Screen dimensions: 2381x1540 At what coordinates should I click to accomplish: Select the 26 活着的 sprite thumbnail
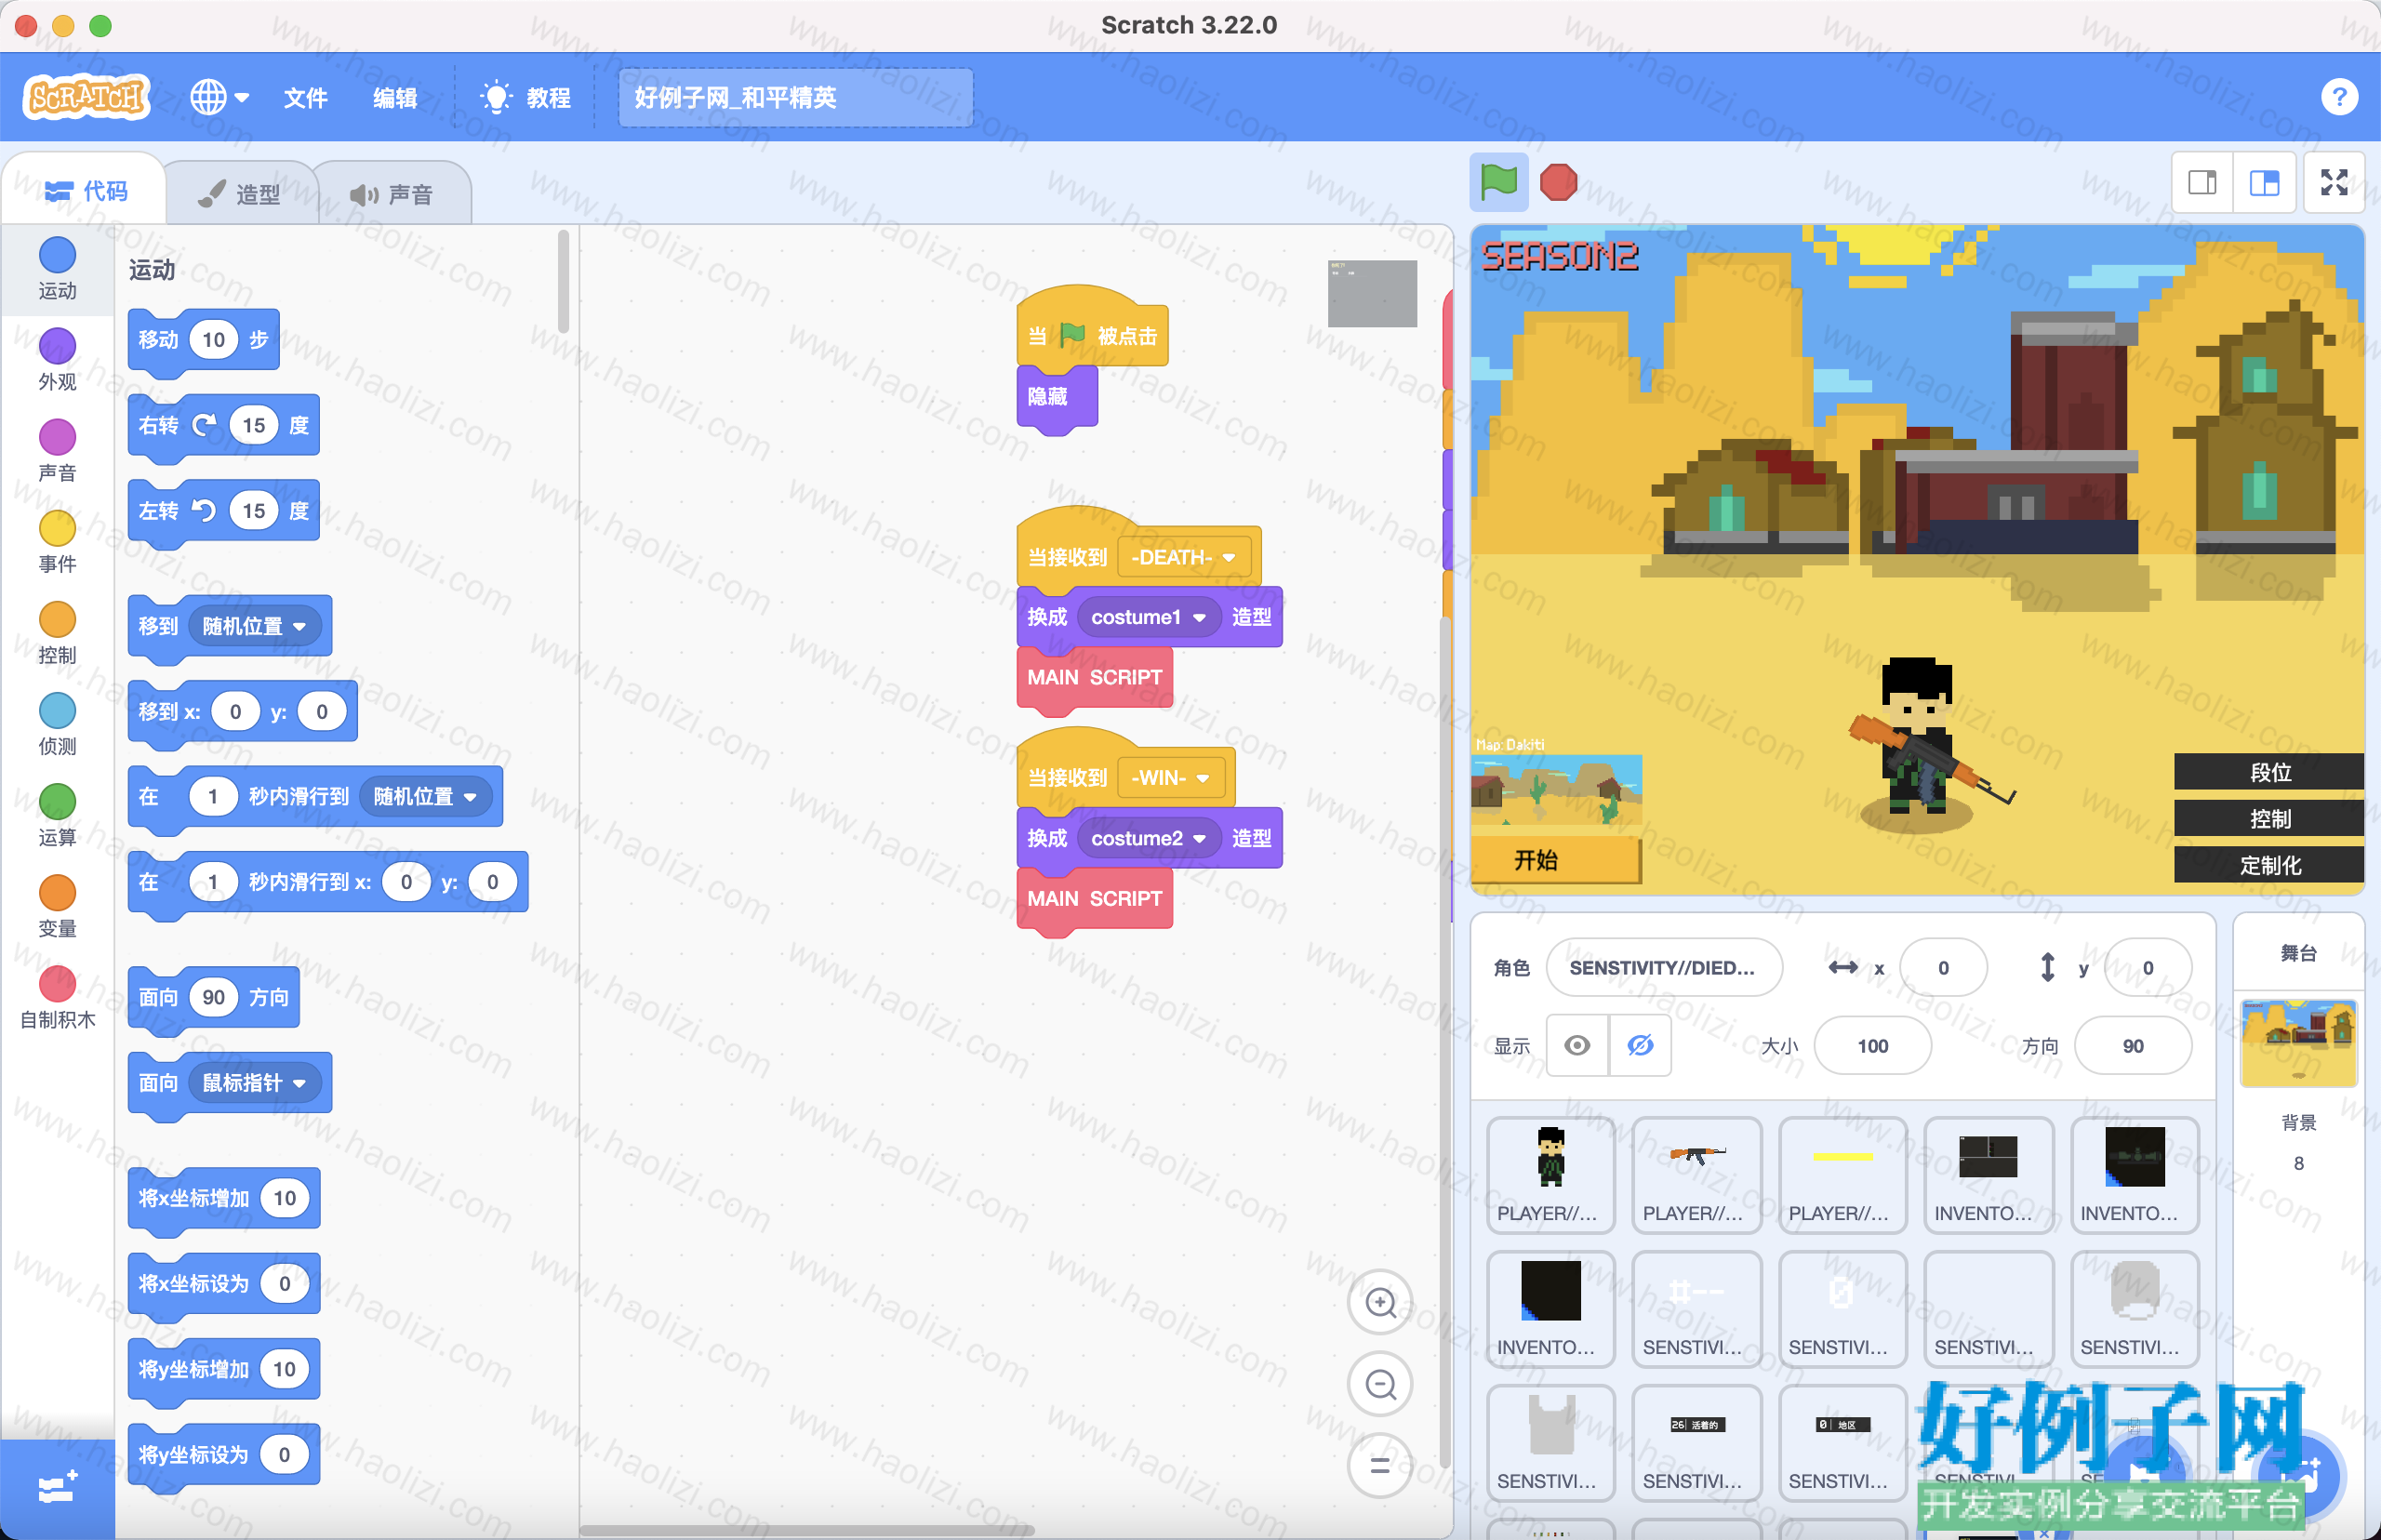coord(1696,1443)
